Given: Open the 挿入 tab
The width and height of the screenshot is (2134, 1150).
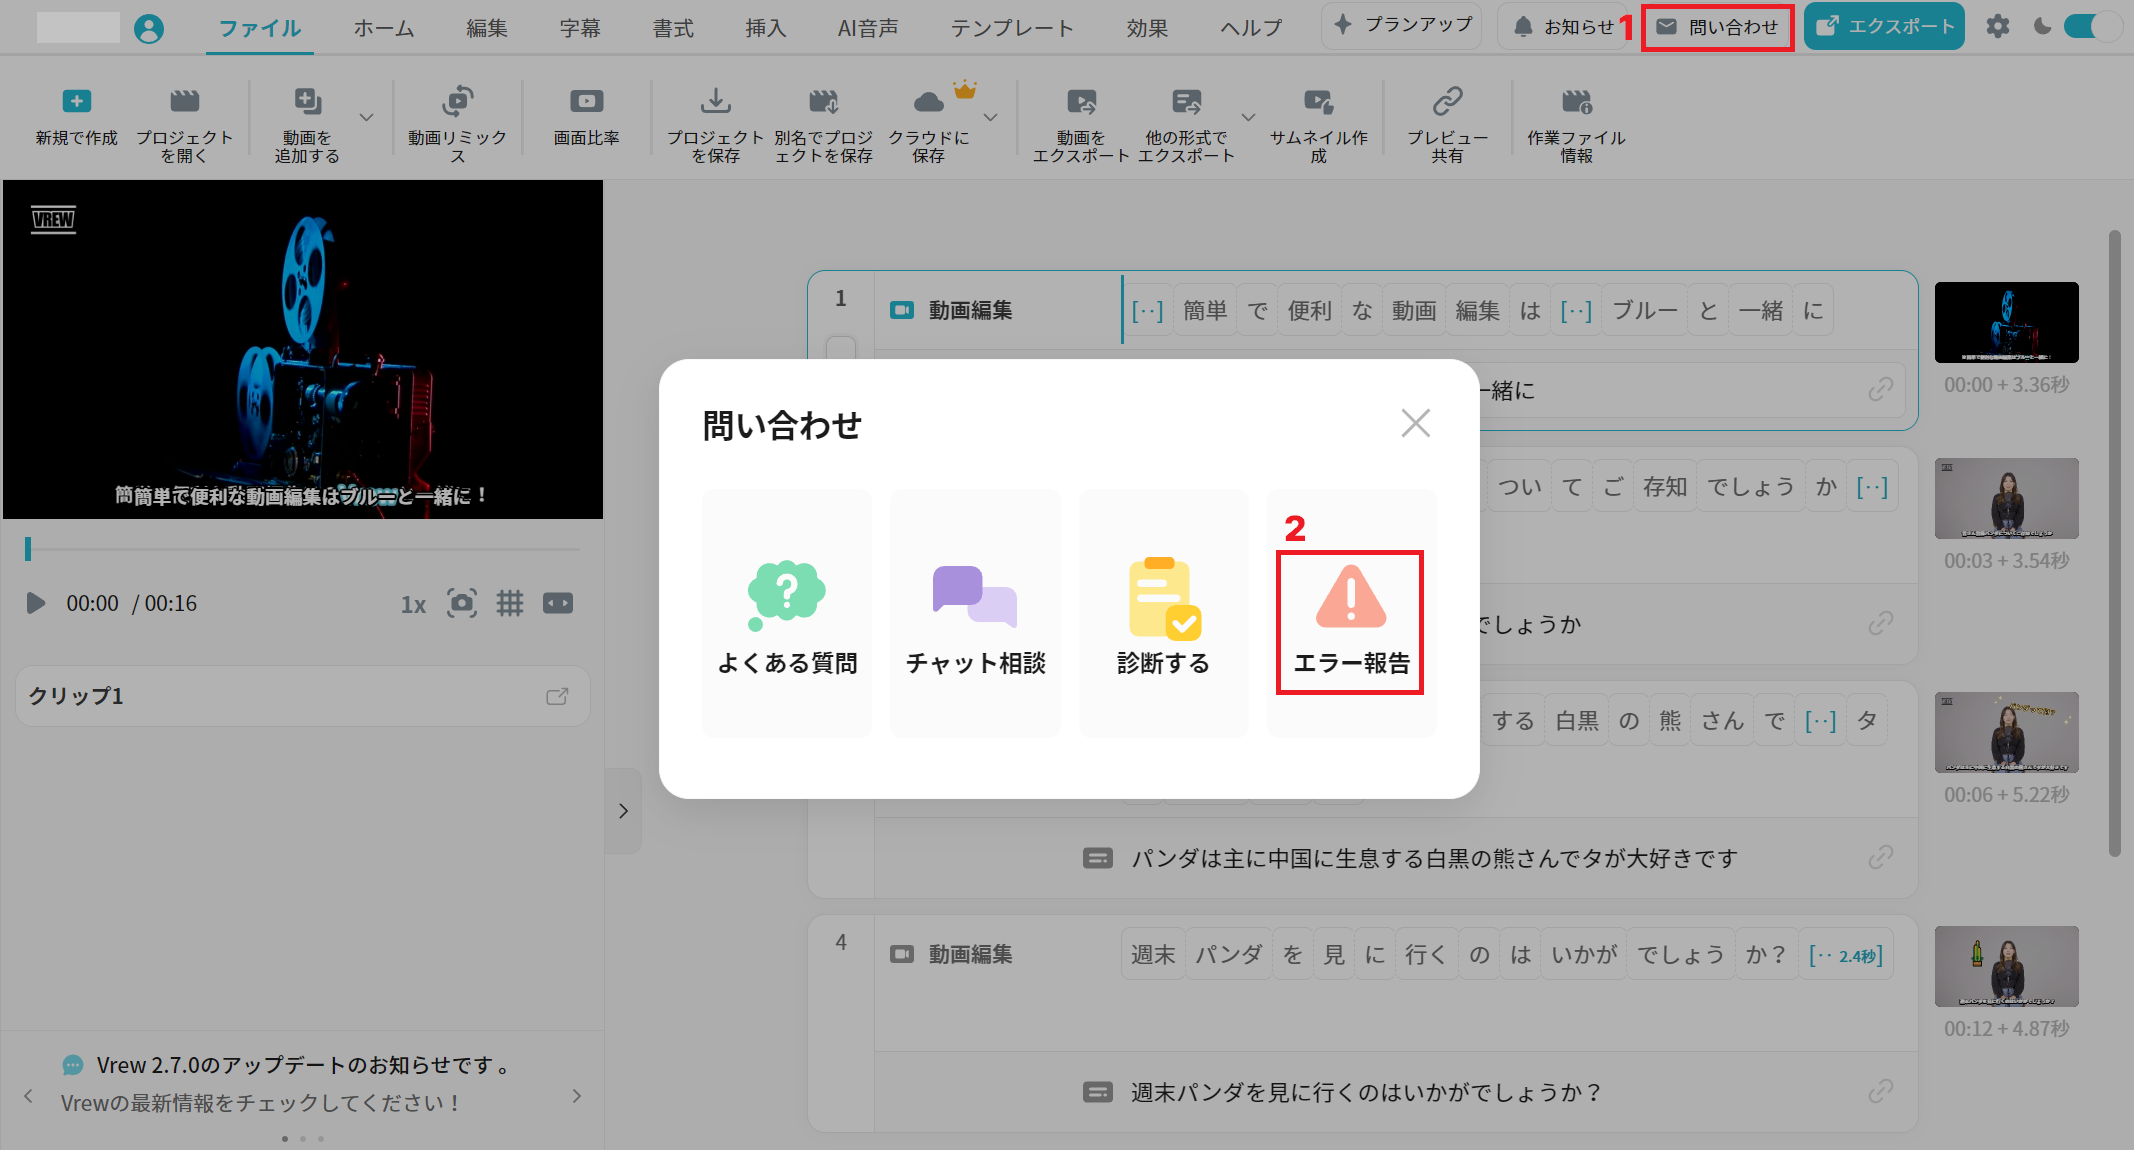Looking at the screenshot, I should tap(766, 28).
